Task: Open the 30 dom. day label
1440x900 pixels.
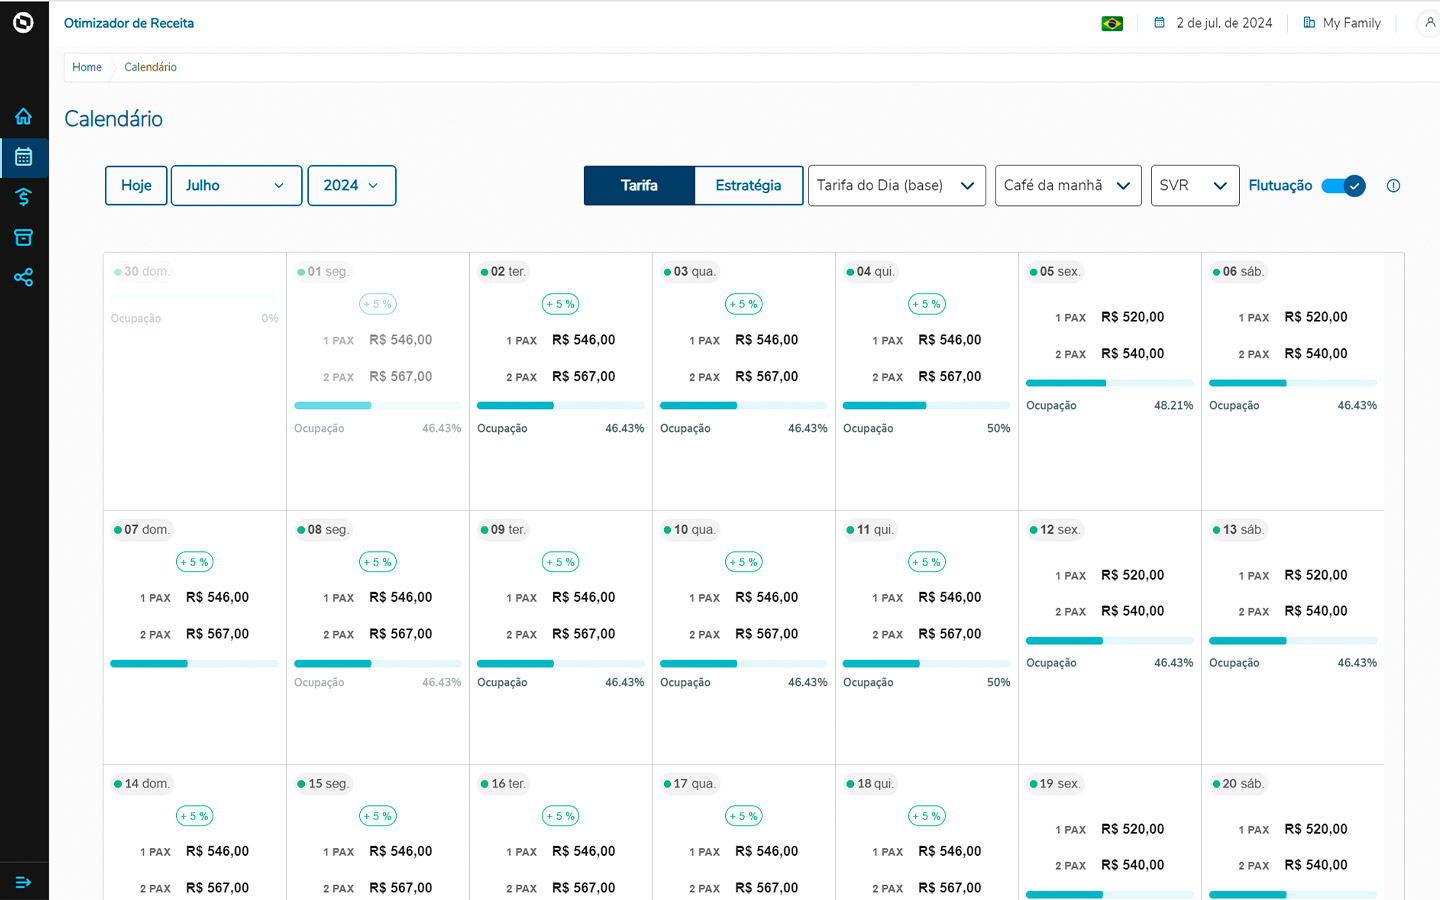Action: pyautogui.click(x=141, y=272)
